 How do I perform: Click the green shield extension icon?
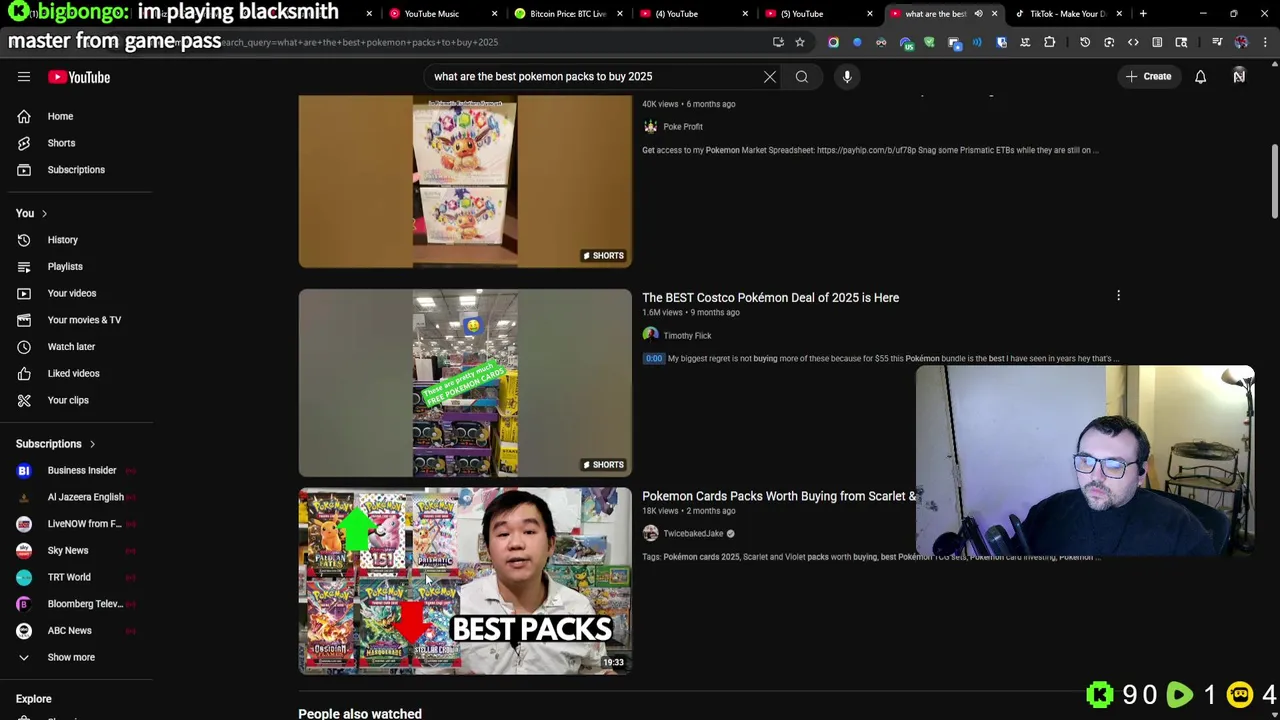(x=929, y=42)
